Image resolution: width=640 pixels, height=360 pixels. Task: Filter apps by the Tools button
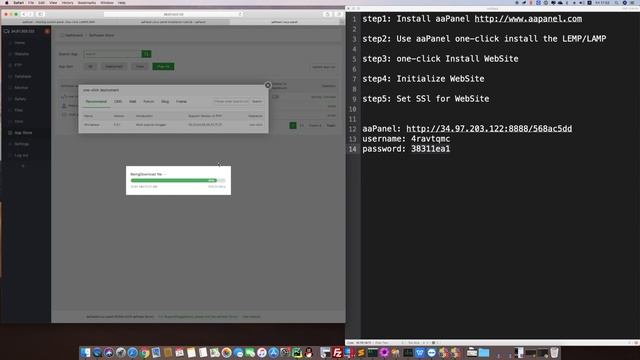pyautogui.click(x=140, y=67)
